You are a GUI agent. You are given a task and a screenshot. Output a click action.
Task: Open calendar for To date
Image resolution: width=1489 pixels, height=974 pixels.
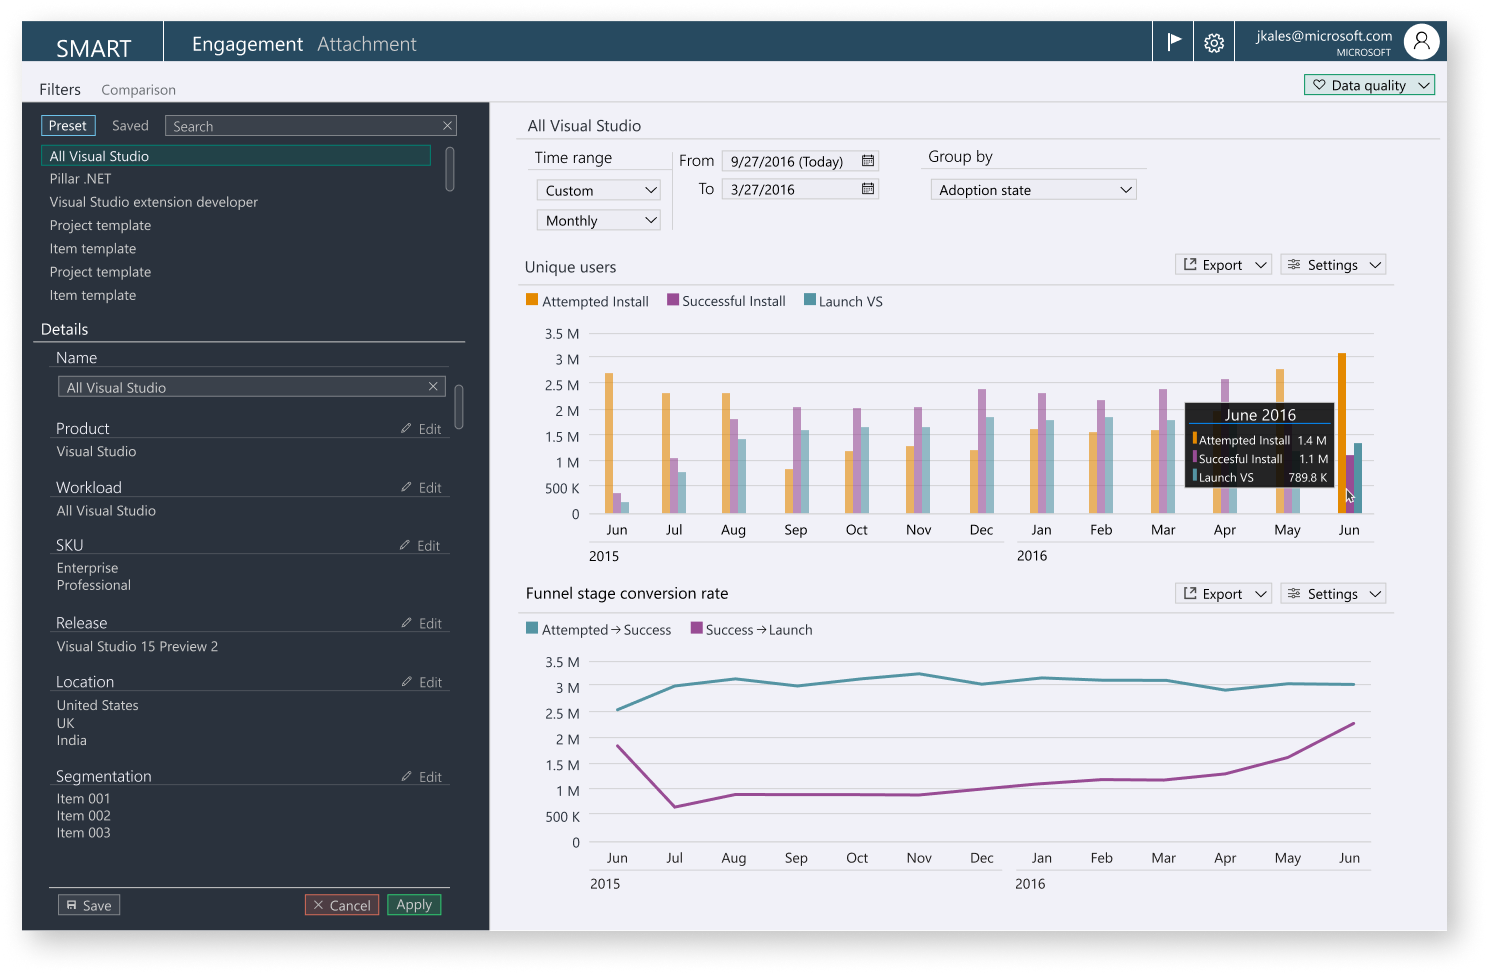[x=868, y=189]
